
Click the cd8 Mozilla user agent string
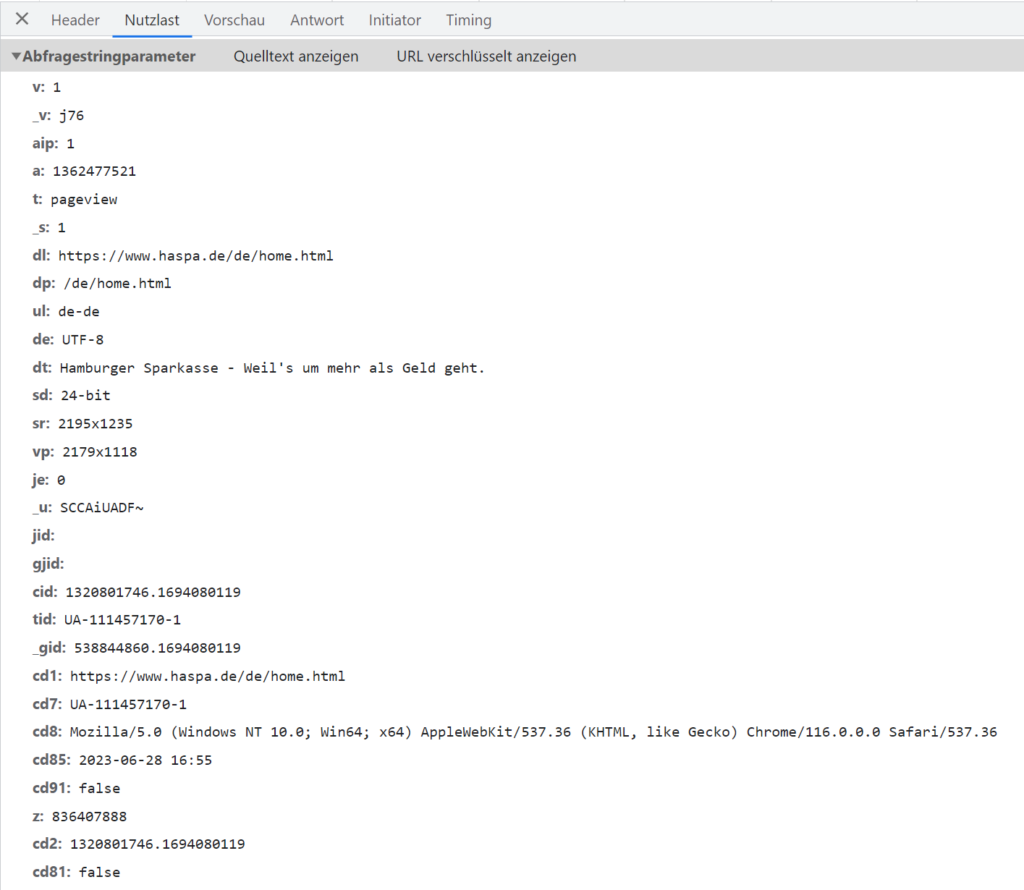click(534, 732)
